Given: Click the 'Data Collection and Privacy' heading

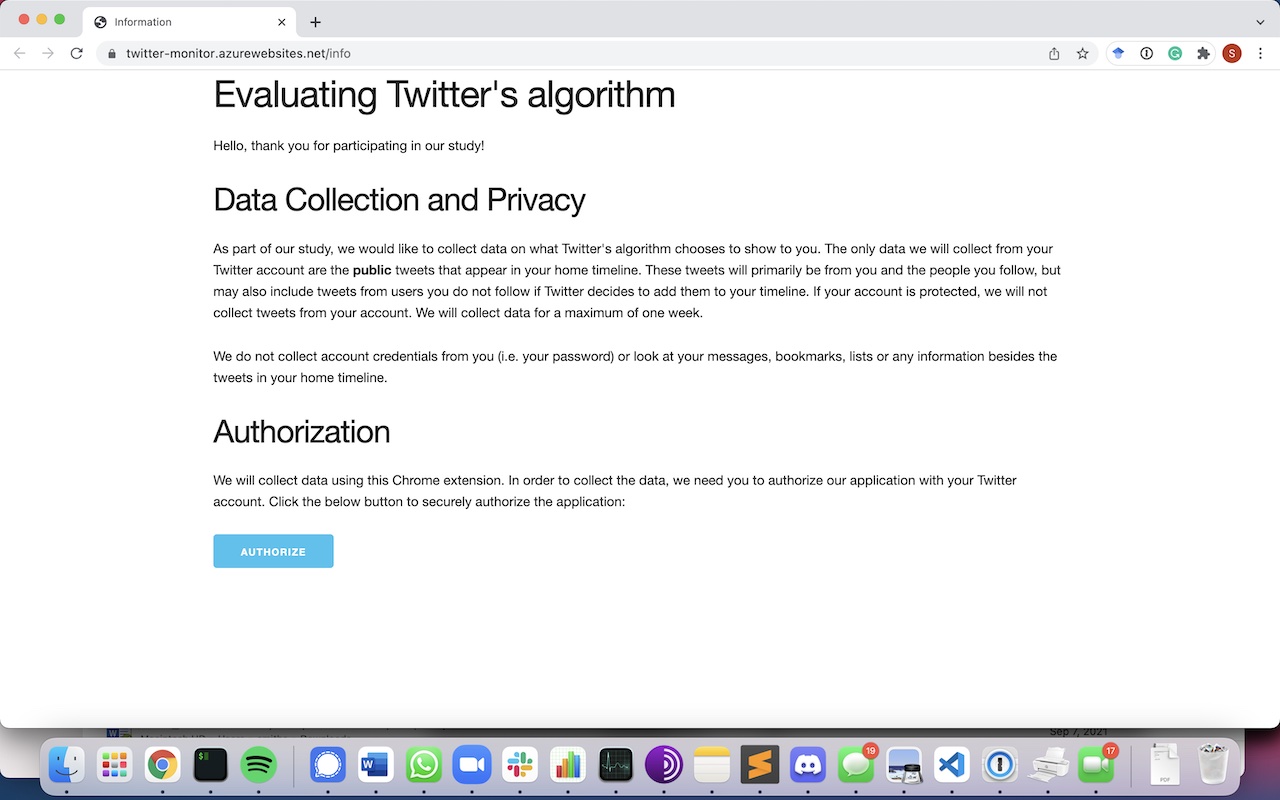Looking at the screenshot, I should click(x=399, y=200).
